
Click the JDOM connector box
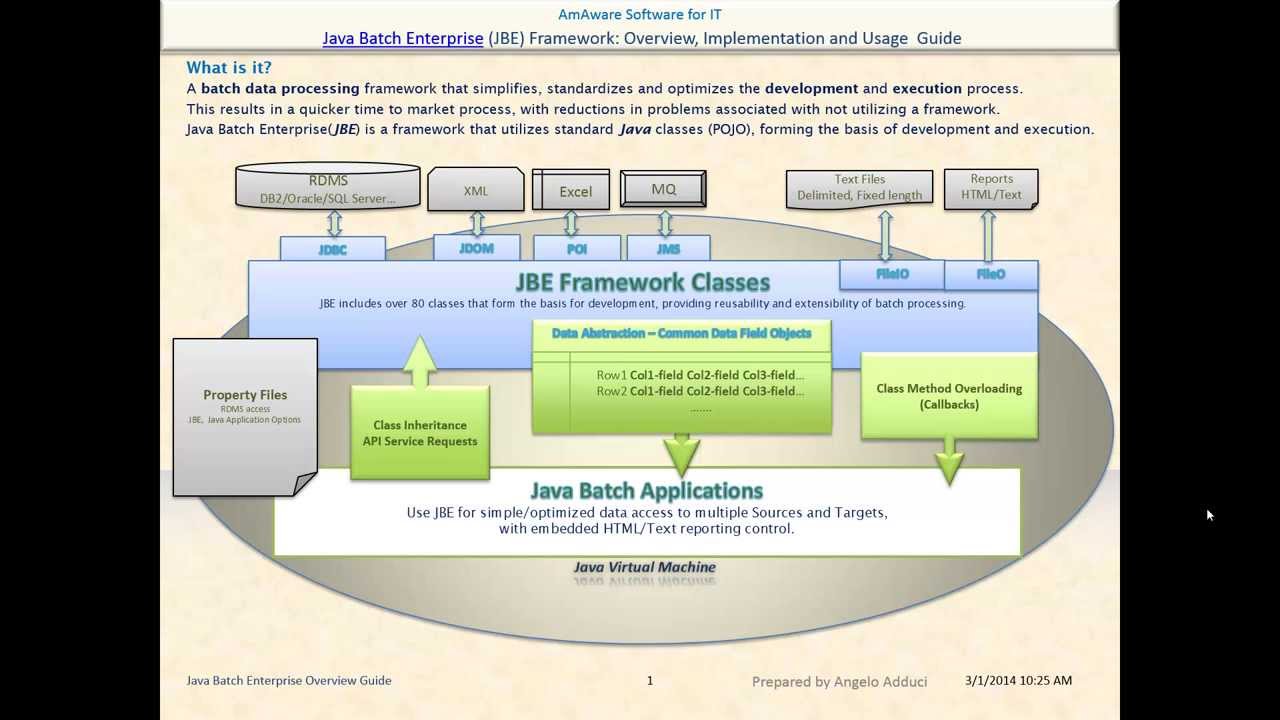pos(477,248)
